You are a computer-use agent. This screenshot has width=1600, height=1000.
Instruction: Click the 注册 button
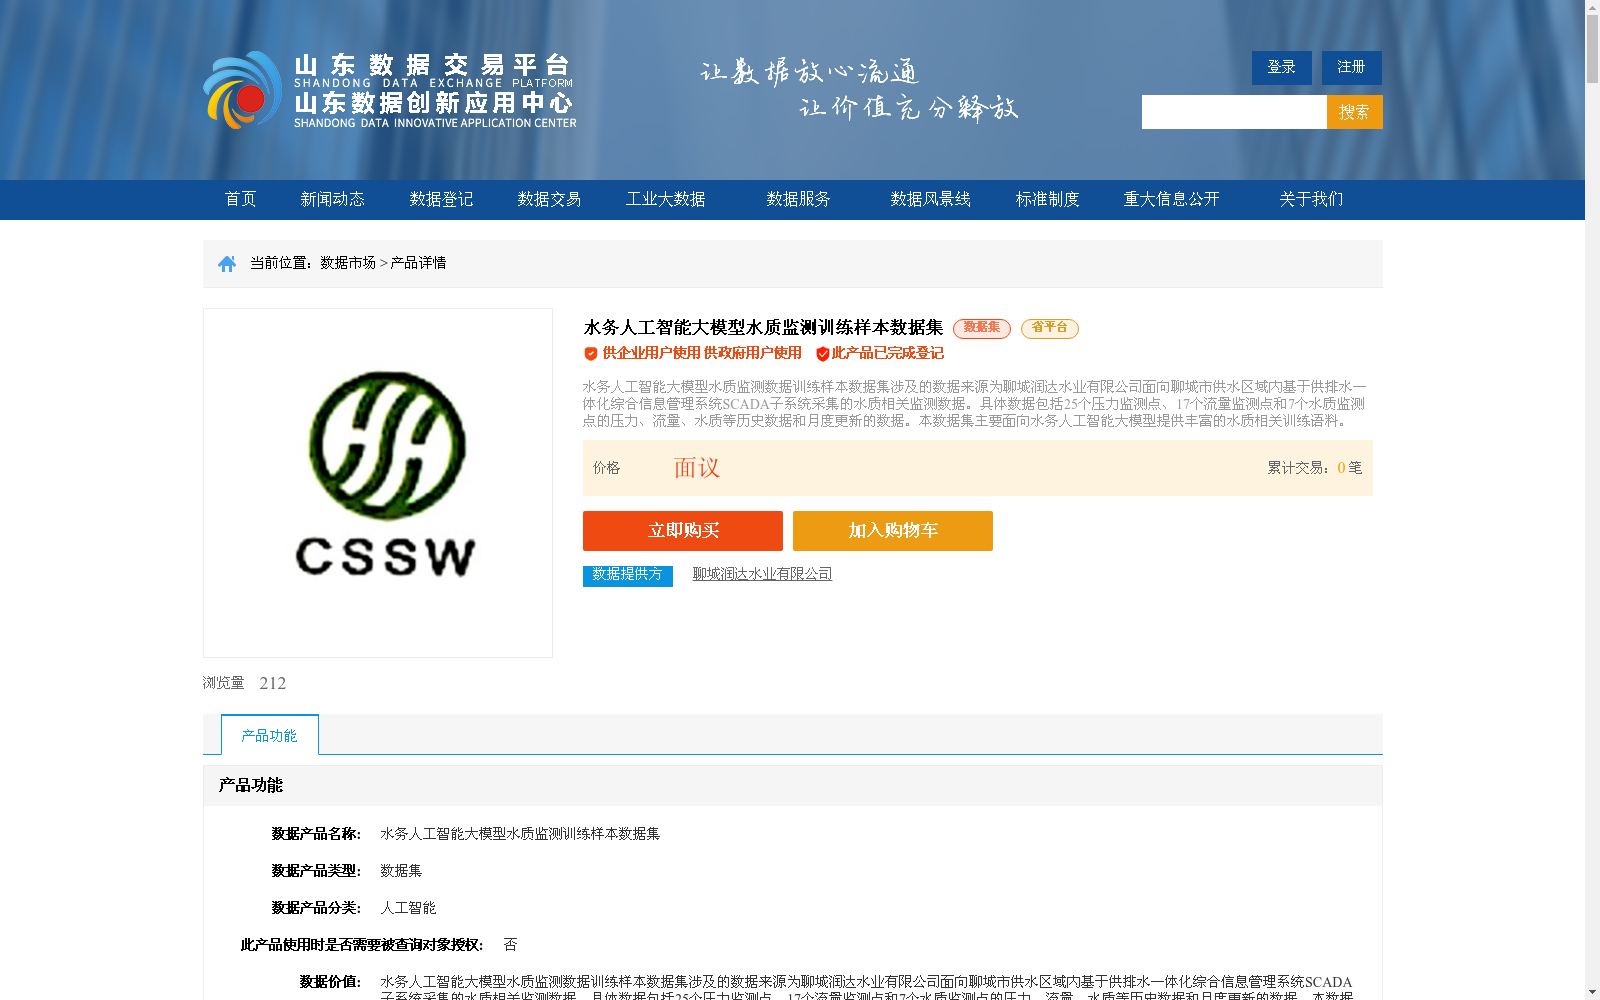1352,67
